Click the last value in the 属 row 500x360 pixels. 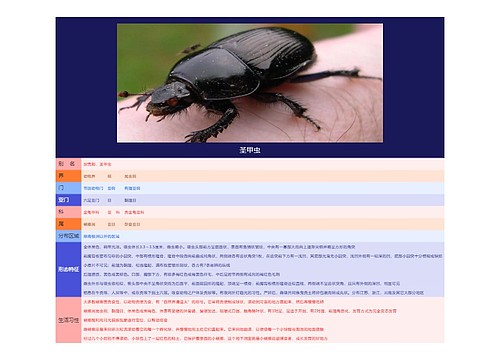(x=132, y=224)
